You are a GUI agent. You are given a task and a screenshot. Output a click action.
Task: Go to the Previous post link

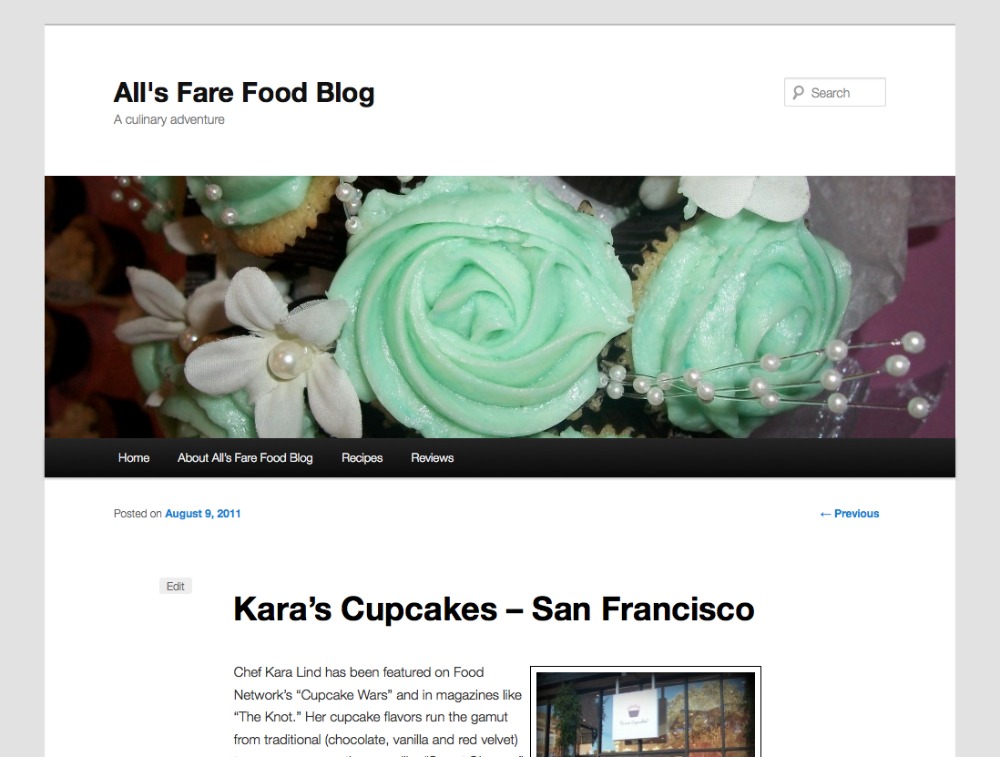(x=849, y=514)
